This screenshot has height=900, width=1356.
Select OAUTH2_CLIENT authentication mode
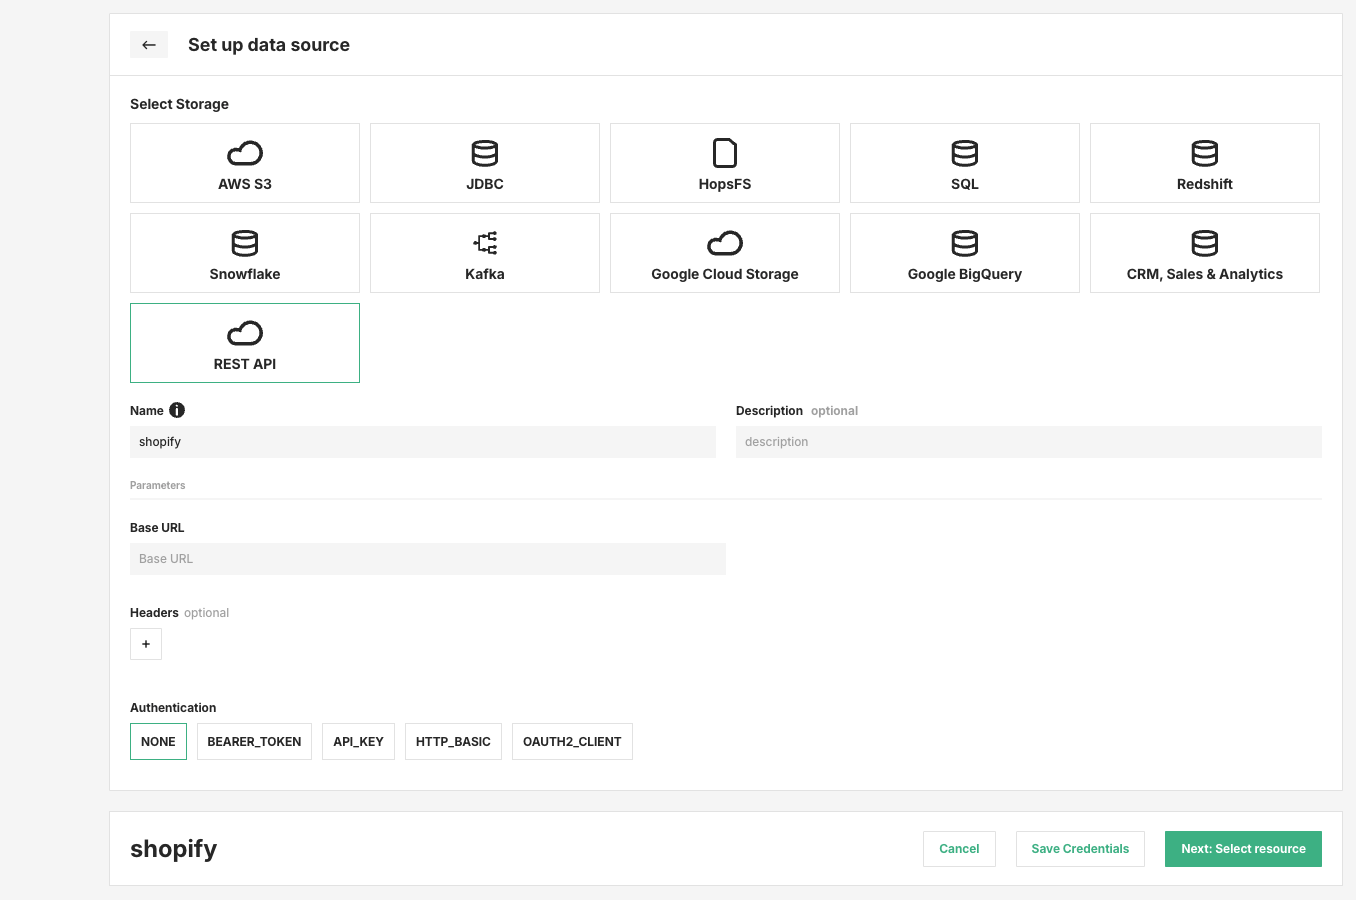(x=572, y=741)
